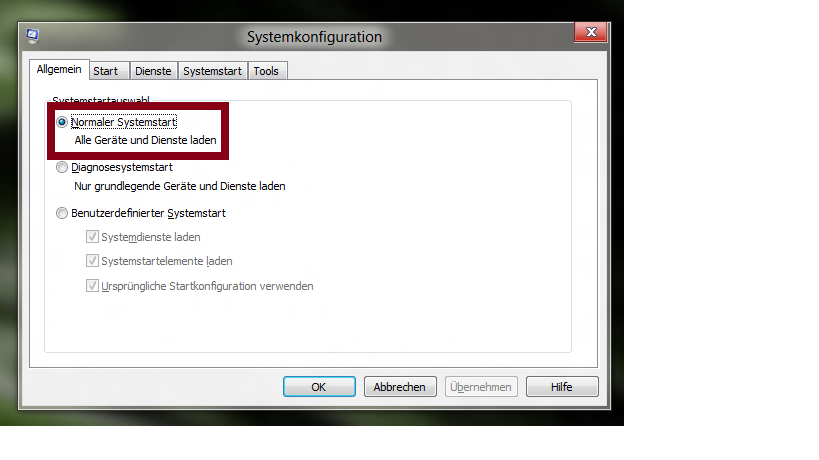Select Benutzerdefinierter Systemstart radio button
819x460 pixels.
pyautogui.click(x=62, y=213)
